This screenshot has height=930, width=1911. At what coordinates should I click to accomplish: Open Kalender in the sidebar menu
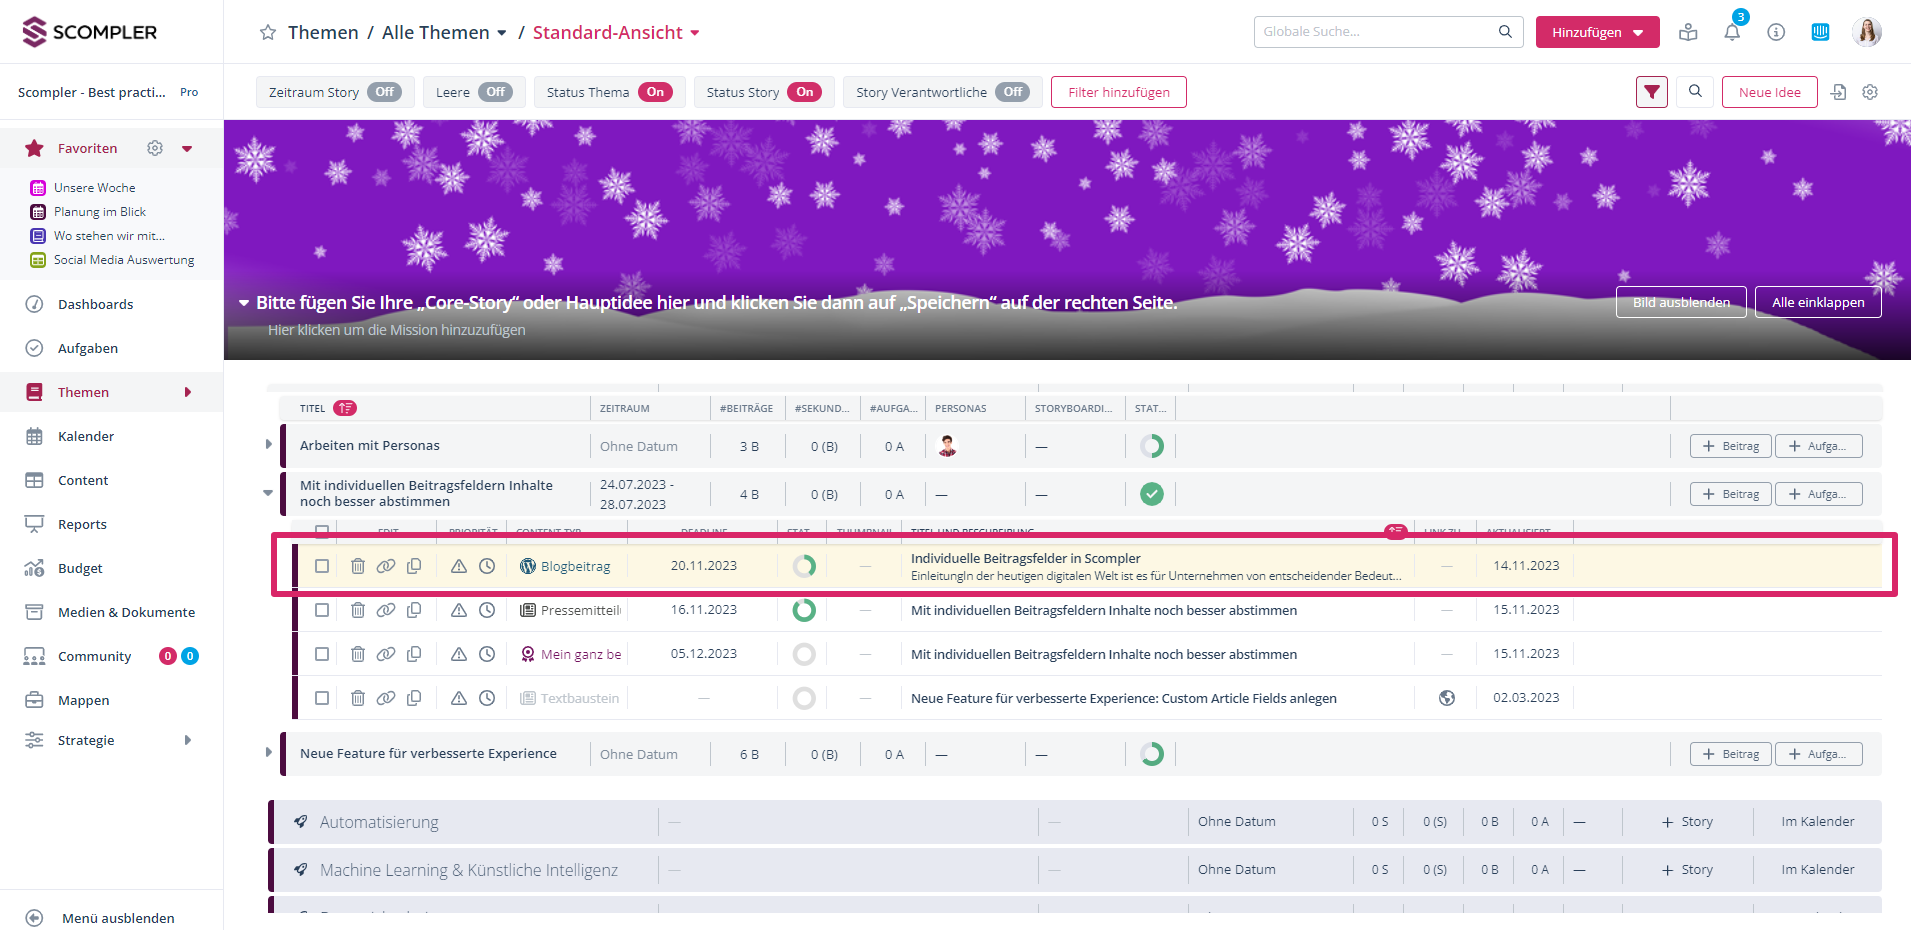click(x=86, y=436)
